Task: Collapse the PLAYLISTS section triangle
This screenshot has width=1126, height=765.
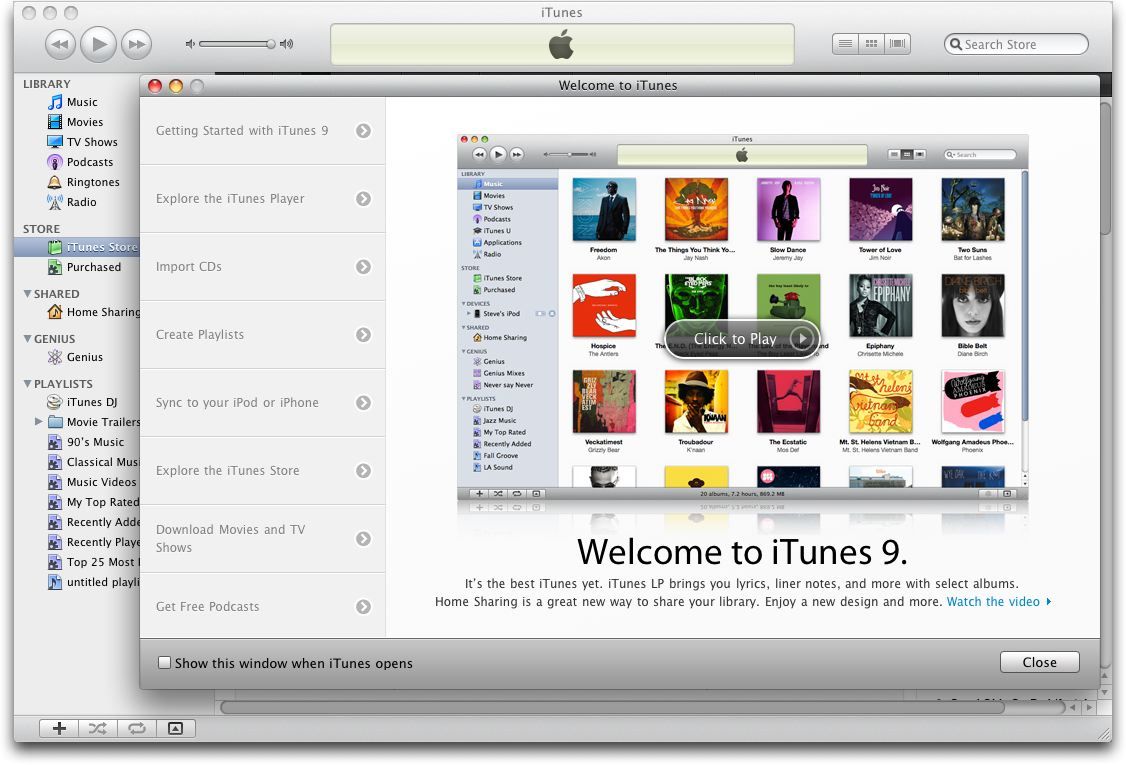Action: 27,384
